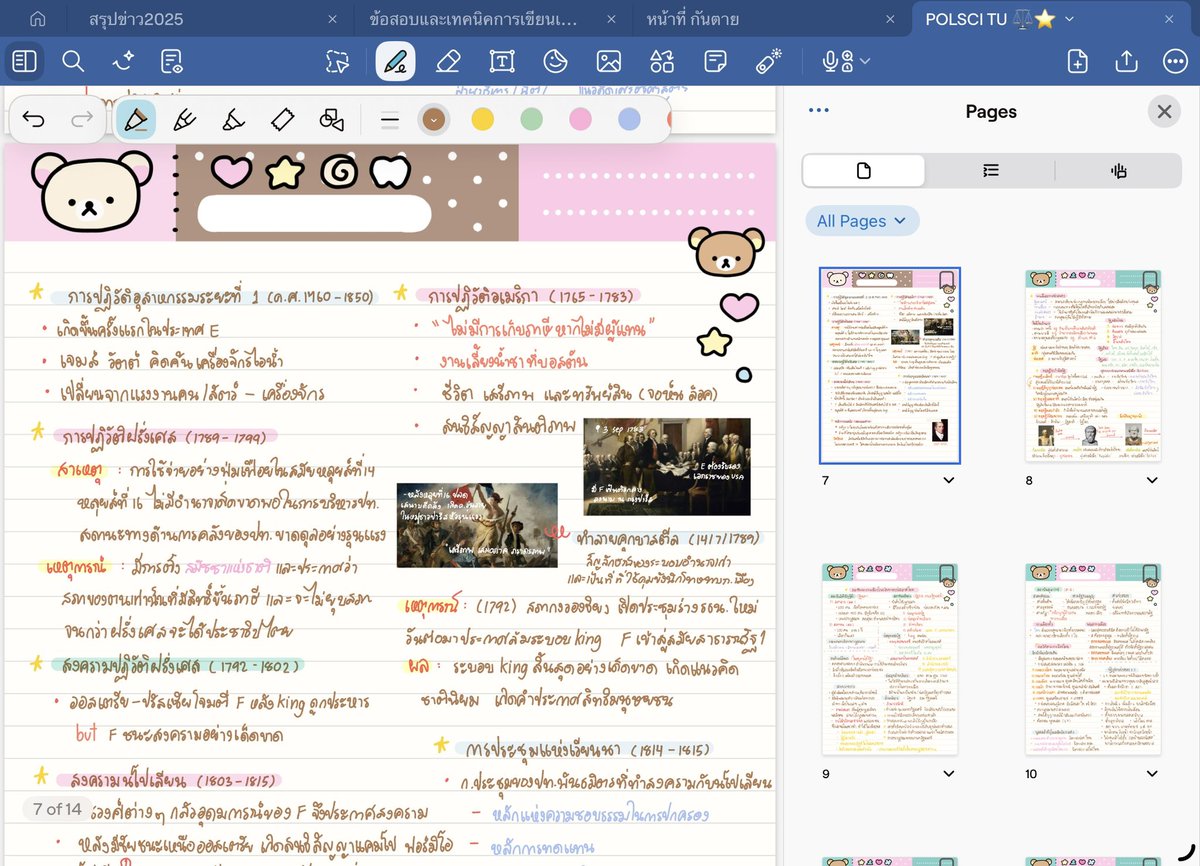Open page 8 thumbnail

coord(1093,365)
